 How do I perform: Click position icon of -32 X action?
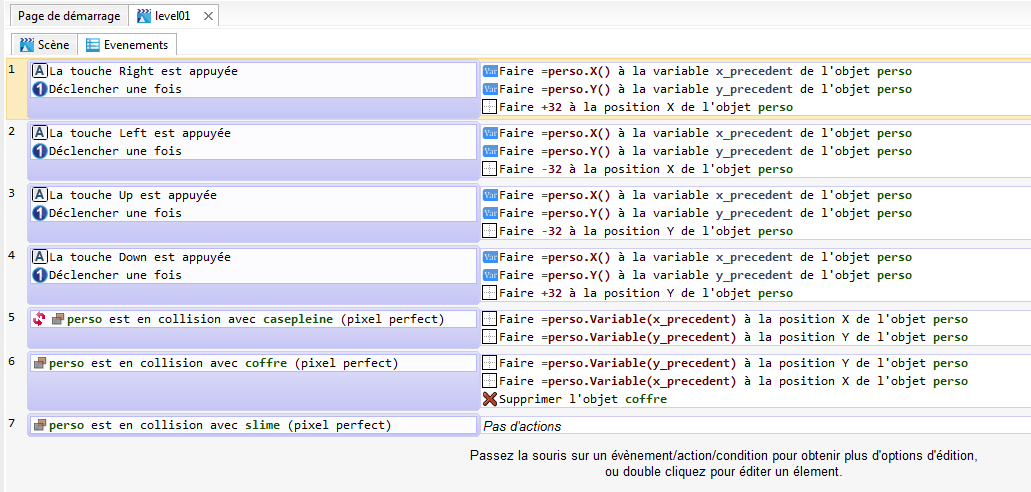point(489,169)
